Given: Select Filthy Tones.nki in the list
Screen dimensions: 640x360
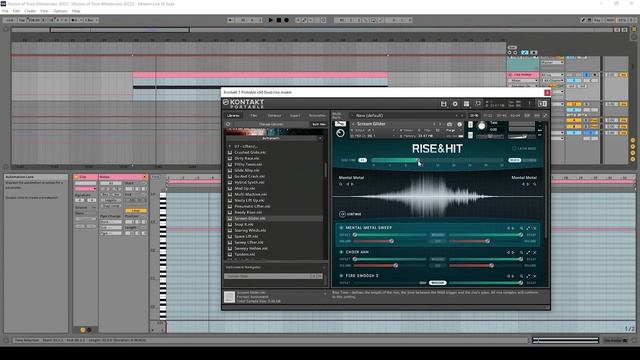Looking at the screenshot, I should pyautogui.click(x=248, y=164).
